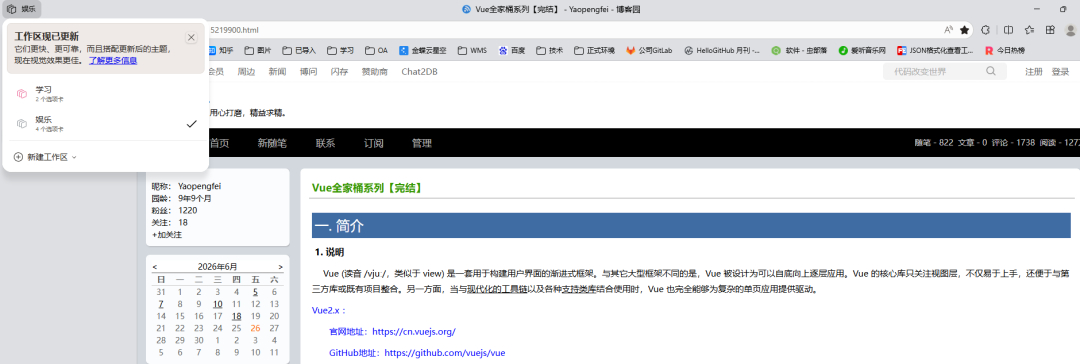Open the collections icon in toolbar
Viewport: 1080px width, 364px height.
[1050, 30]
